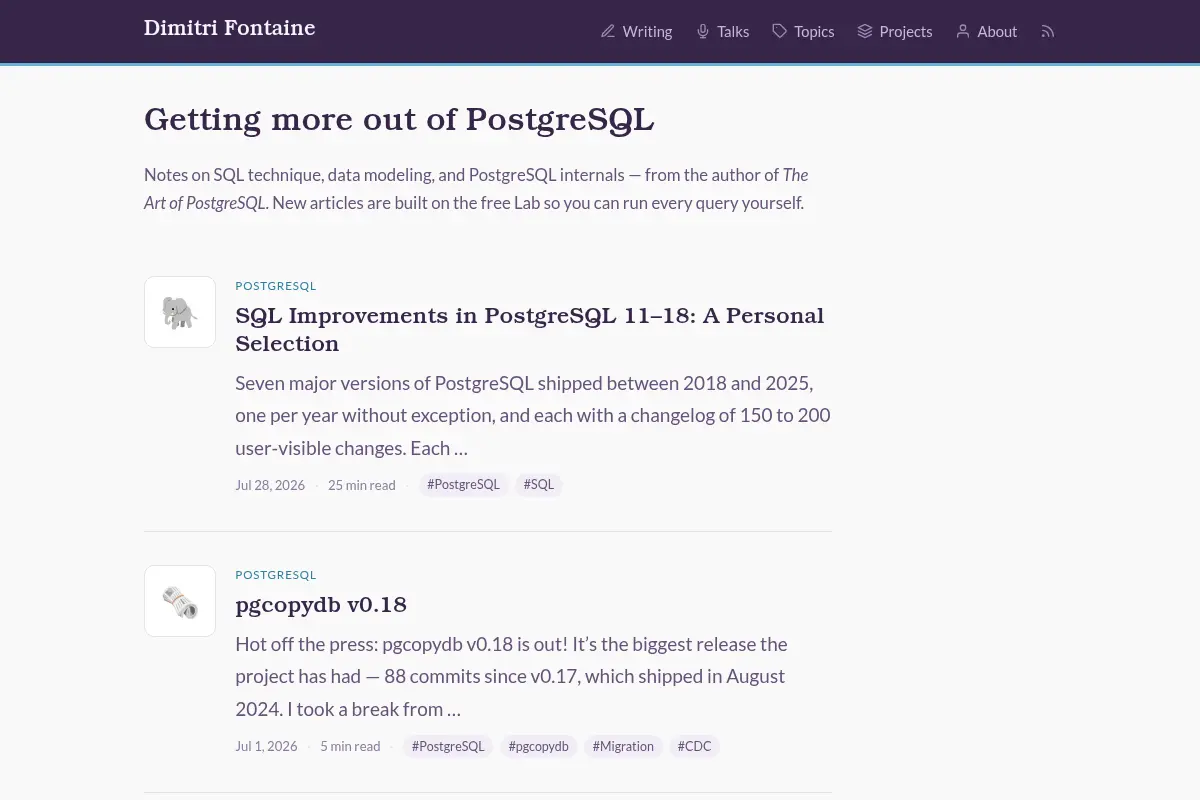Filter by the #Migration tag

click(x=623, y=746)
